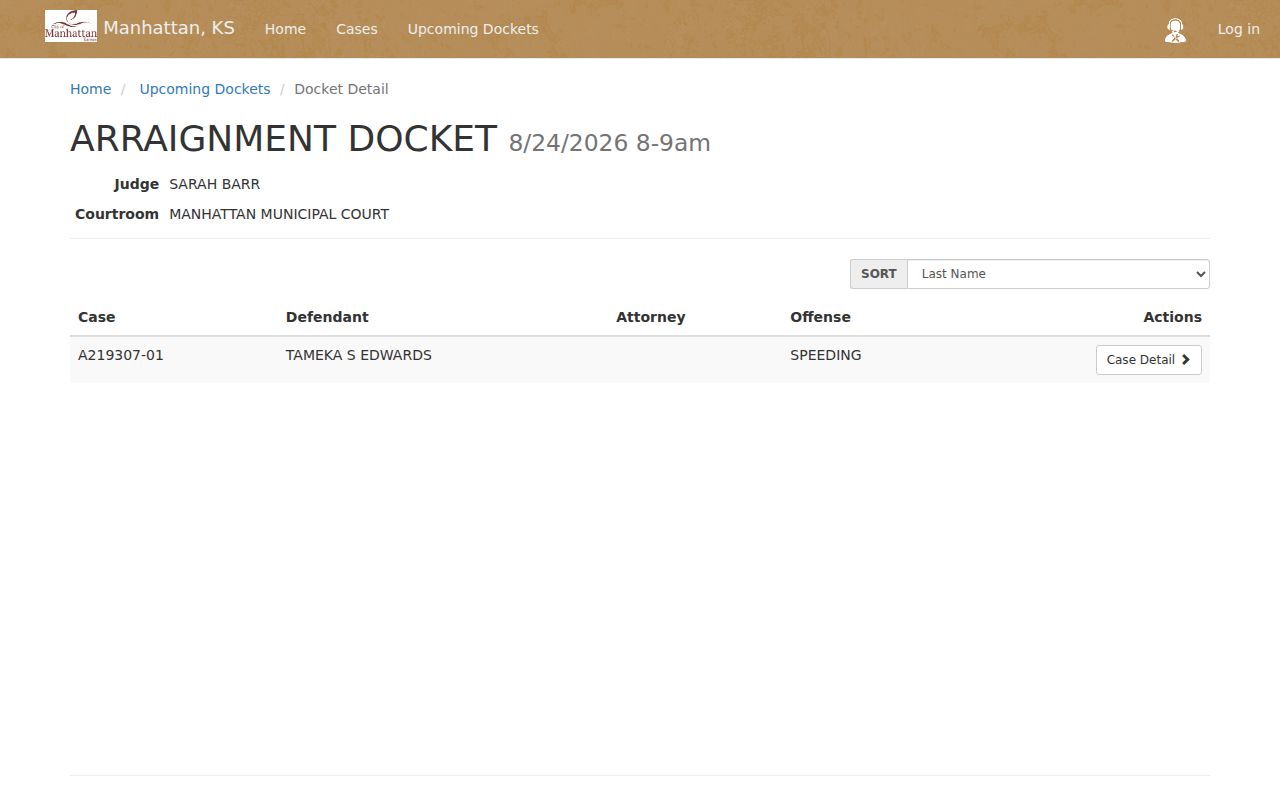
Task: Click Home in the breadcrumb trail
Action: click(x=90, y=89)
